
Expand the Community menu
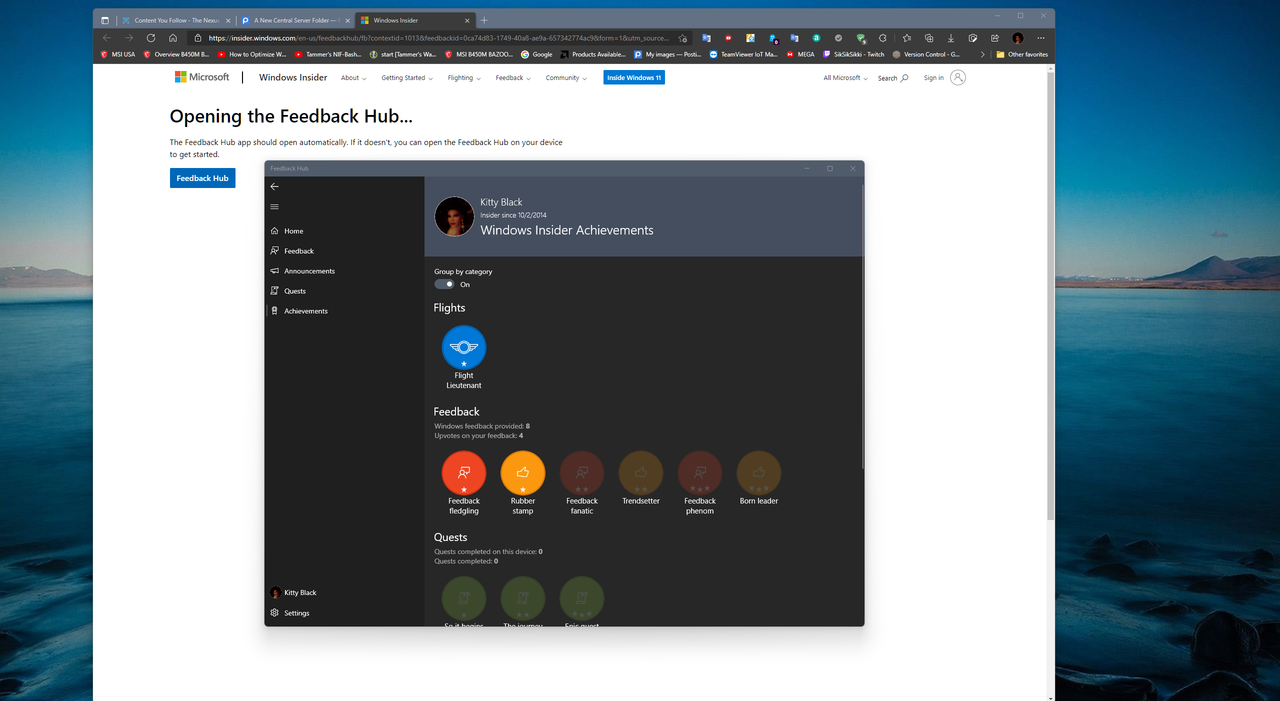click(x=566, y=78)
